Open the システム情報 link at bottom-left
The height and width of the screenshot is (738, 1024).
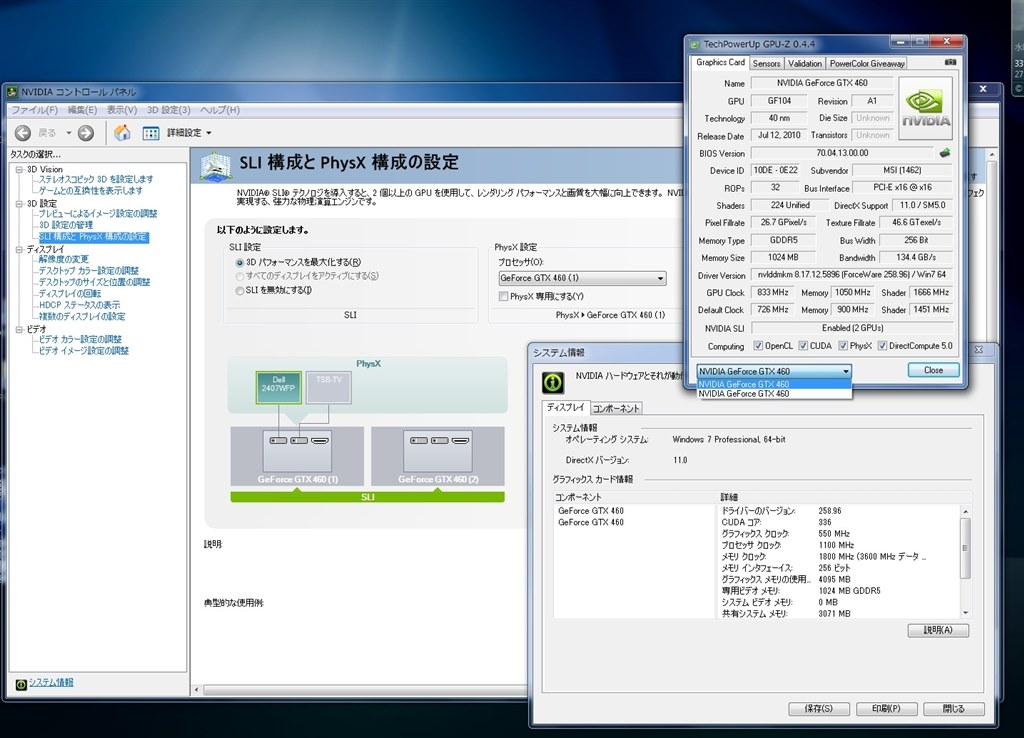pos(51,682)
